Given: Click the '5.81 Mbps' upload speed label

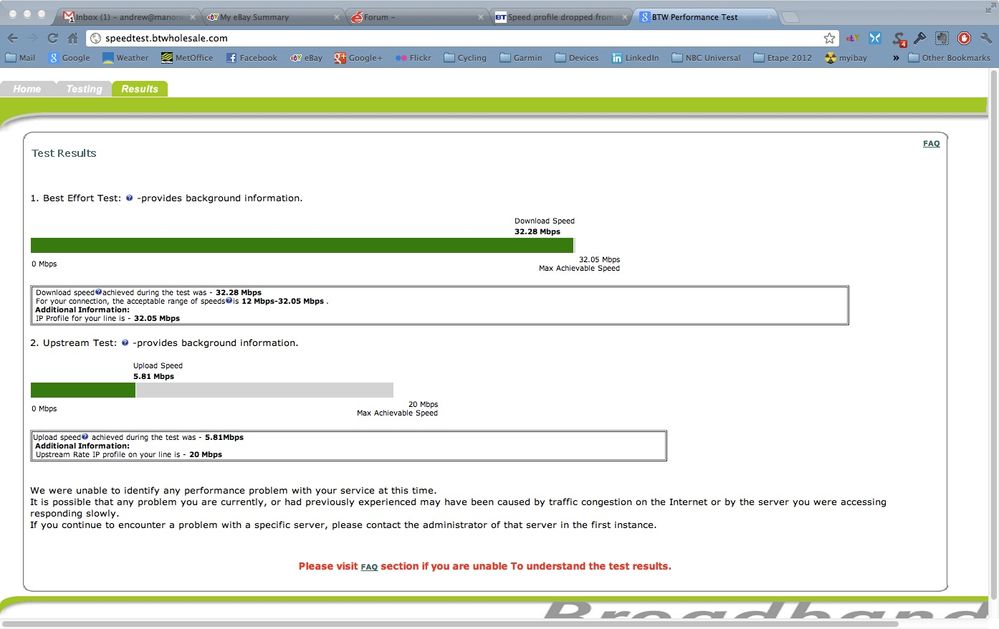Looking at the screenshot, I should point(154,376).
